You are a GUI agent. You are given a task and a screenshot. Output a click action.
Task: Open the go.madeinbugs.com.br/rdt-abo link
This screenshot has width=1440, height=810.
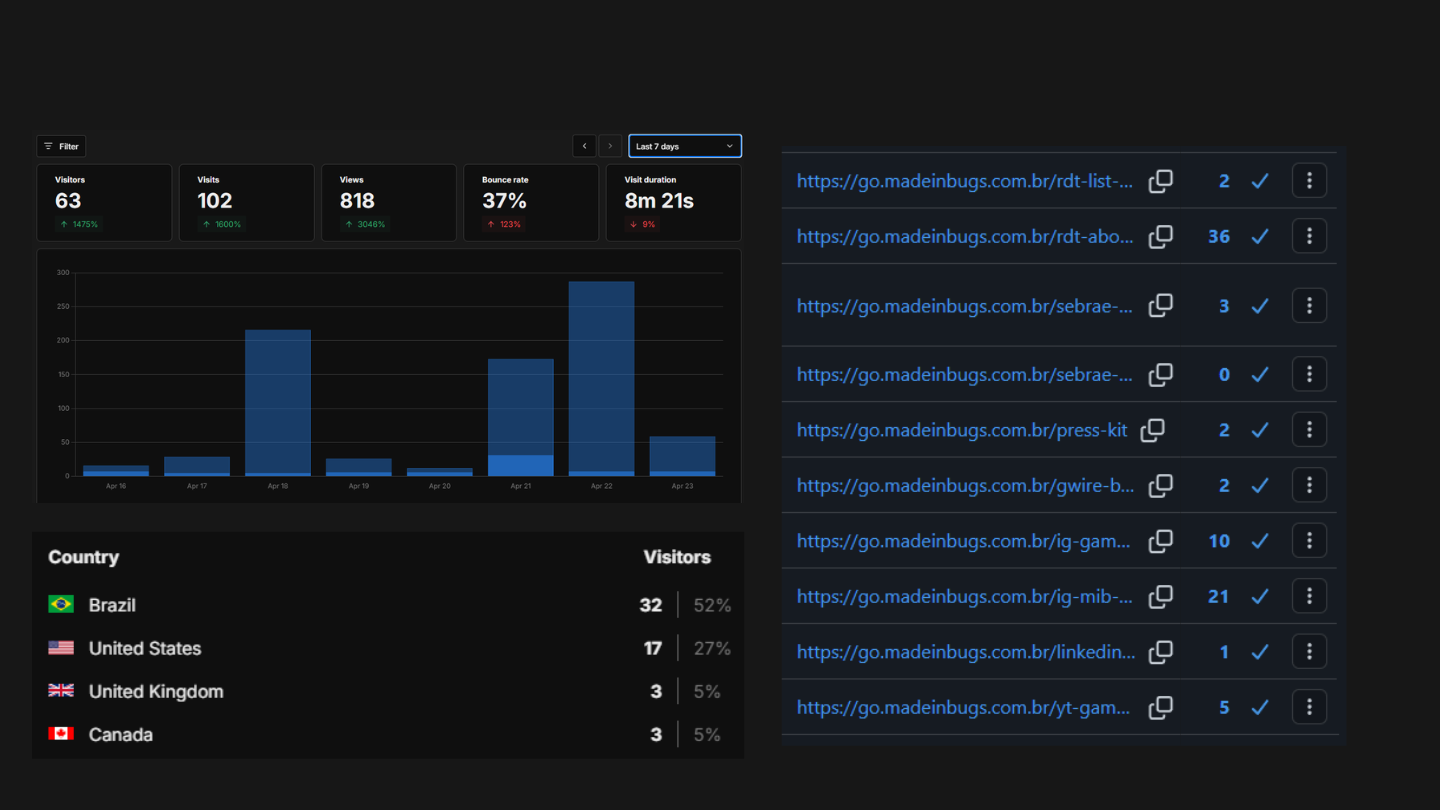pyautogui.click(x=965, y=237)
